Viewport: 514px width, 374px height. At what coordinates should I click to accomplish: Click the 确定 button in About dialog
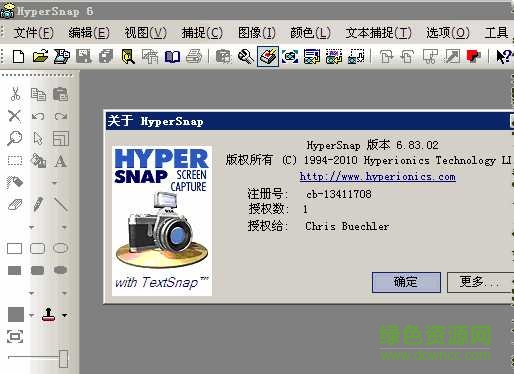pyautogui.click(x=406, y=282)
